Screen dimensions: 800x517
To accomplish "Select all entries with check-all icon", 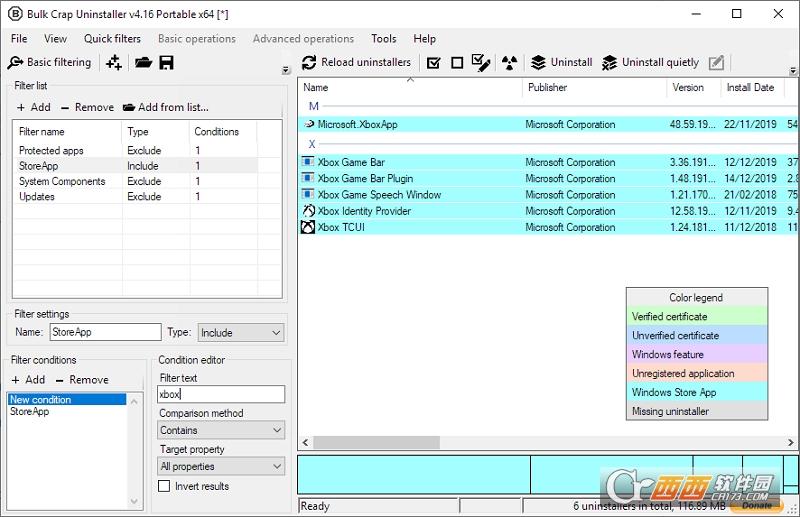I will click(x=433, y=63).
